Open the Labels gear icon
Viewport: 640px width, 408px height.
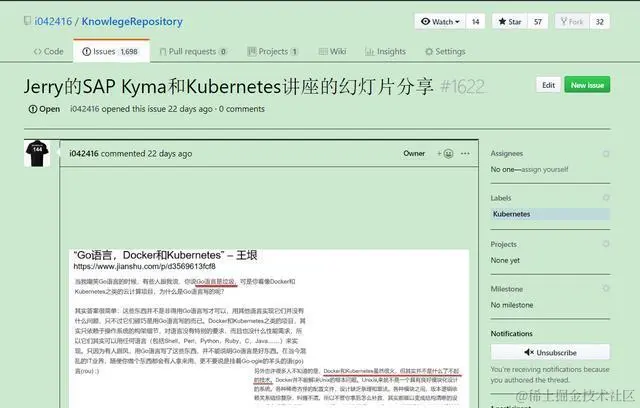point(606,197)
